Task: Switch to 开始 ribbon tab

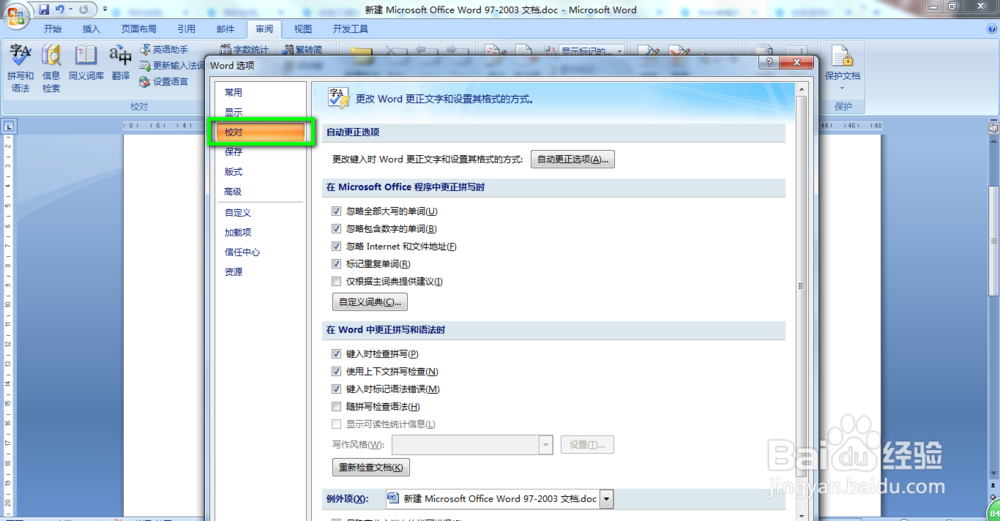Action: pos(52,29)
